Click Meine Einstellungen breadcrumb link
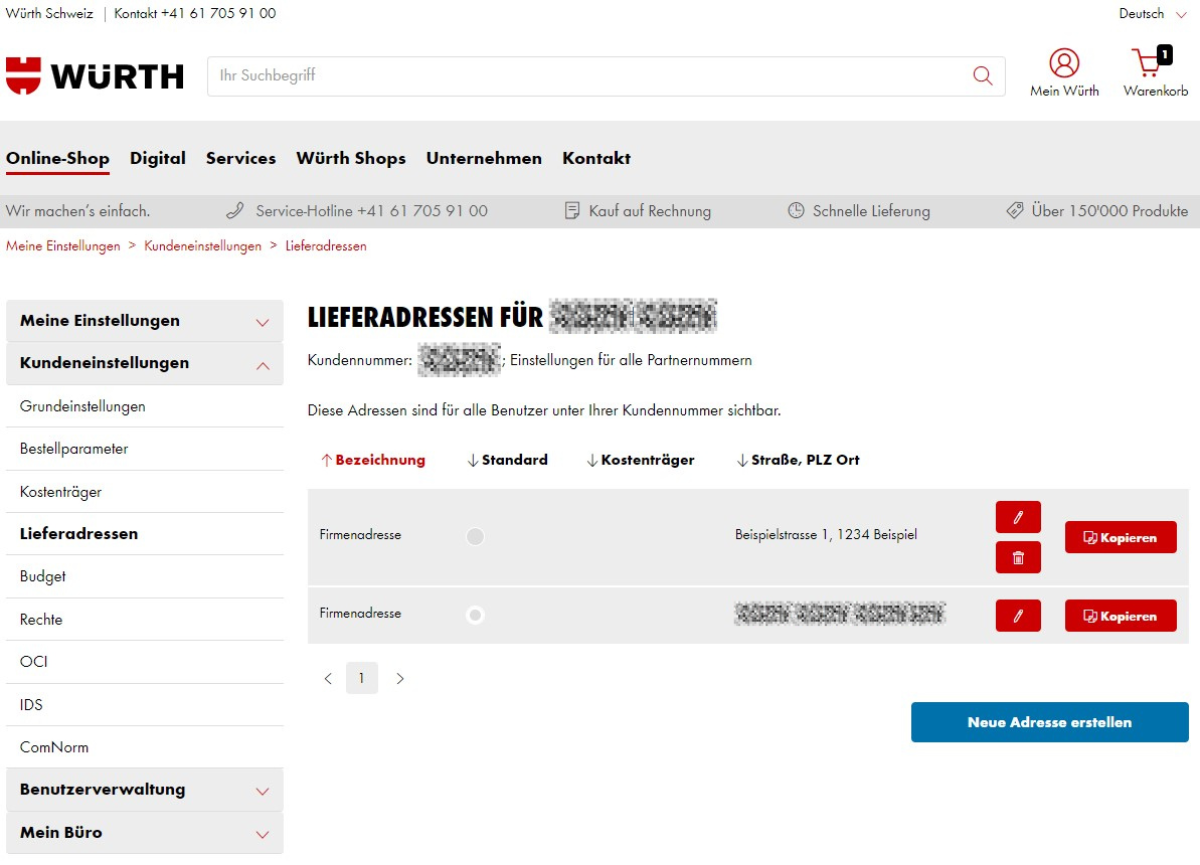Viewport: 1200px width, 865px height. (63, 246)
